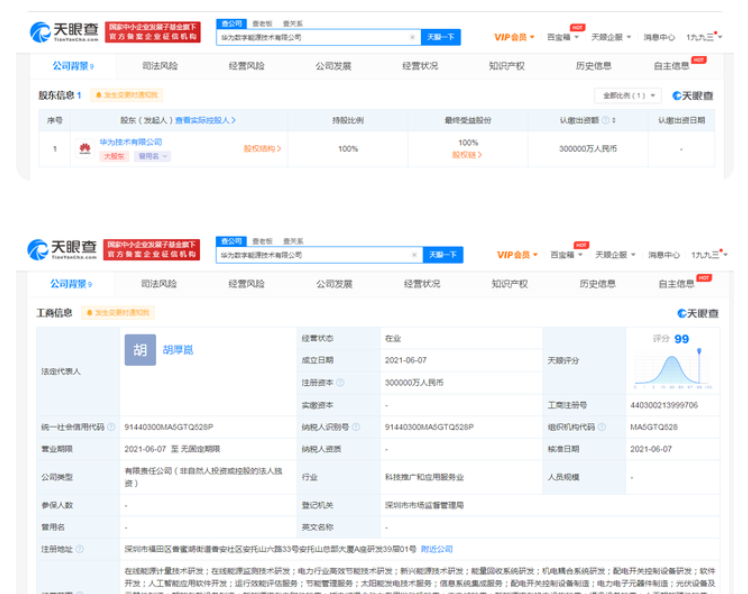Click 工商注册号 value 440300213999706
This screenshot has width=748, height=594.
click(x=664, y=405)
